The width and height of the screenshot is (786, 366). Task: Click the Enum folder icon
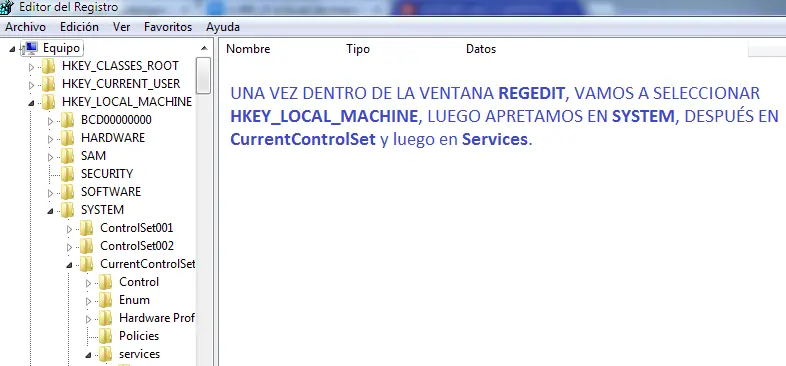click(x=106, y=300)
